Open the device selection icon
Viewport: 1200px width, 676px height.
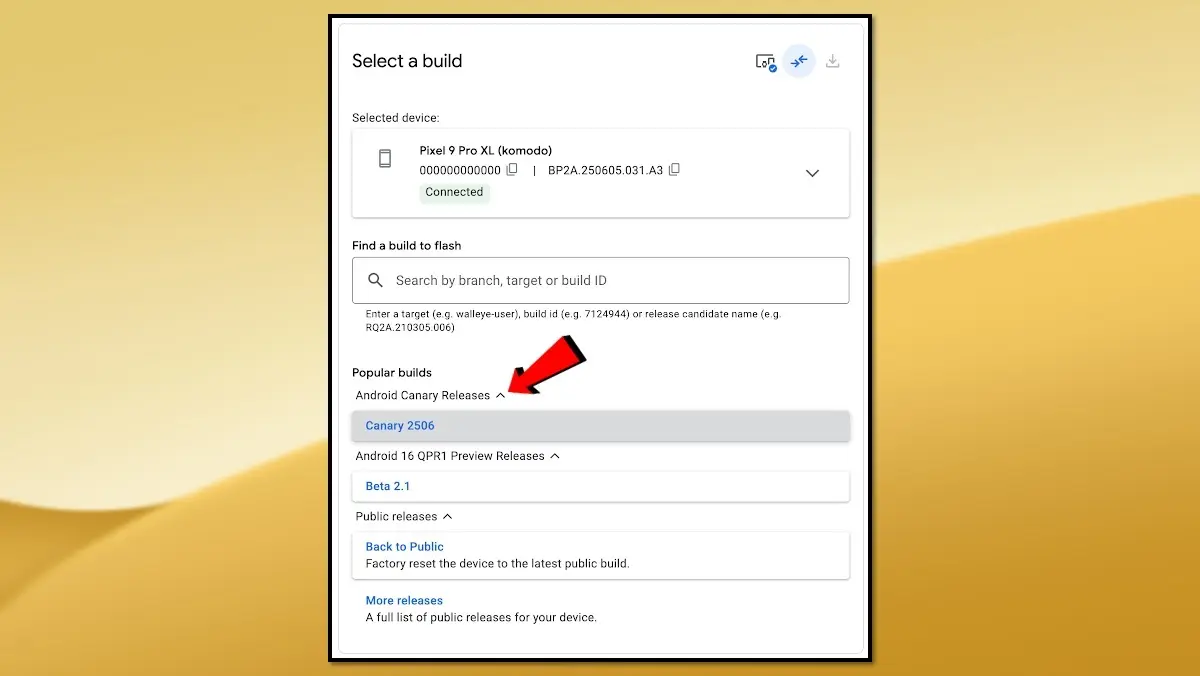click(x=765, y=61)
